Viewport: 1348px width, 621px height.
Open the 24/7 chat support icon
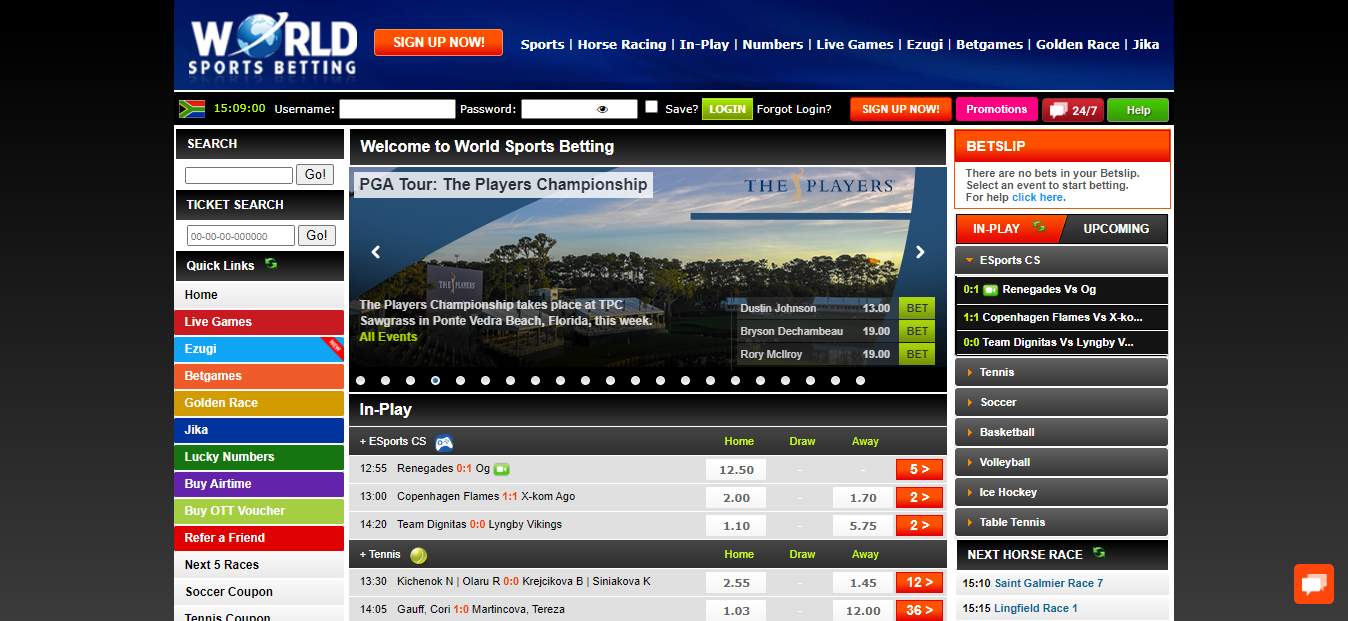[x=1073, y=110]
